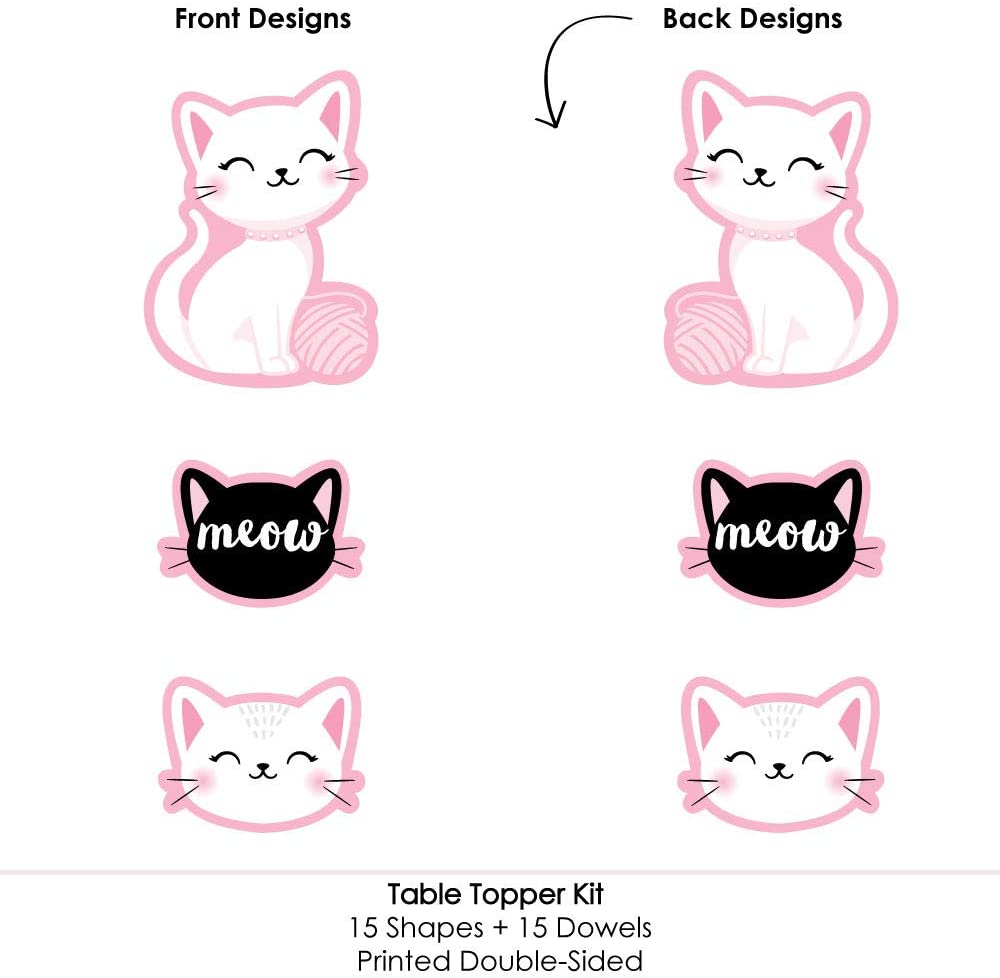The height and width of the screenshot is (978, 1000).
Task: Click the front sitting kitten with yarn
Action: coord(261,230)
